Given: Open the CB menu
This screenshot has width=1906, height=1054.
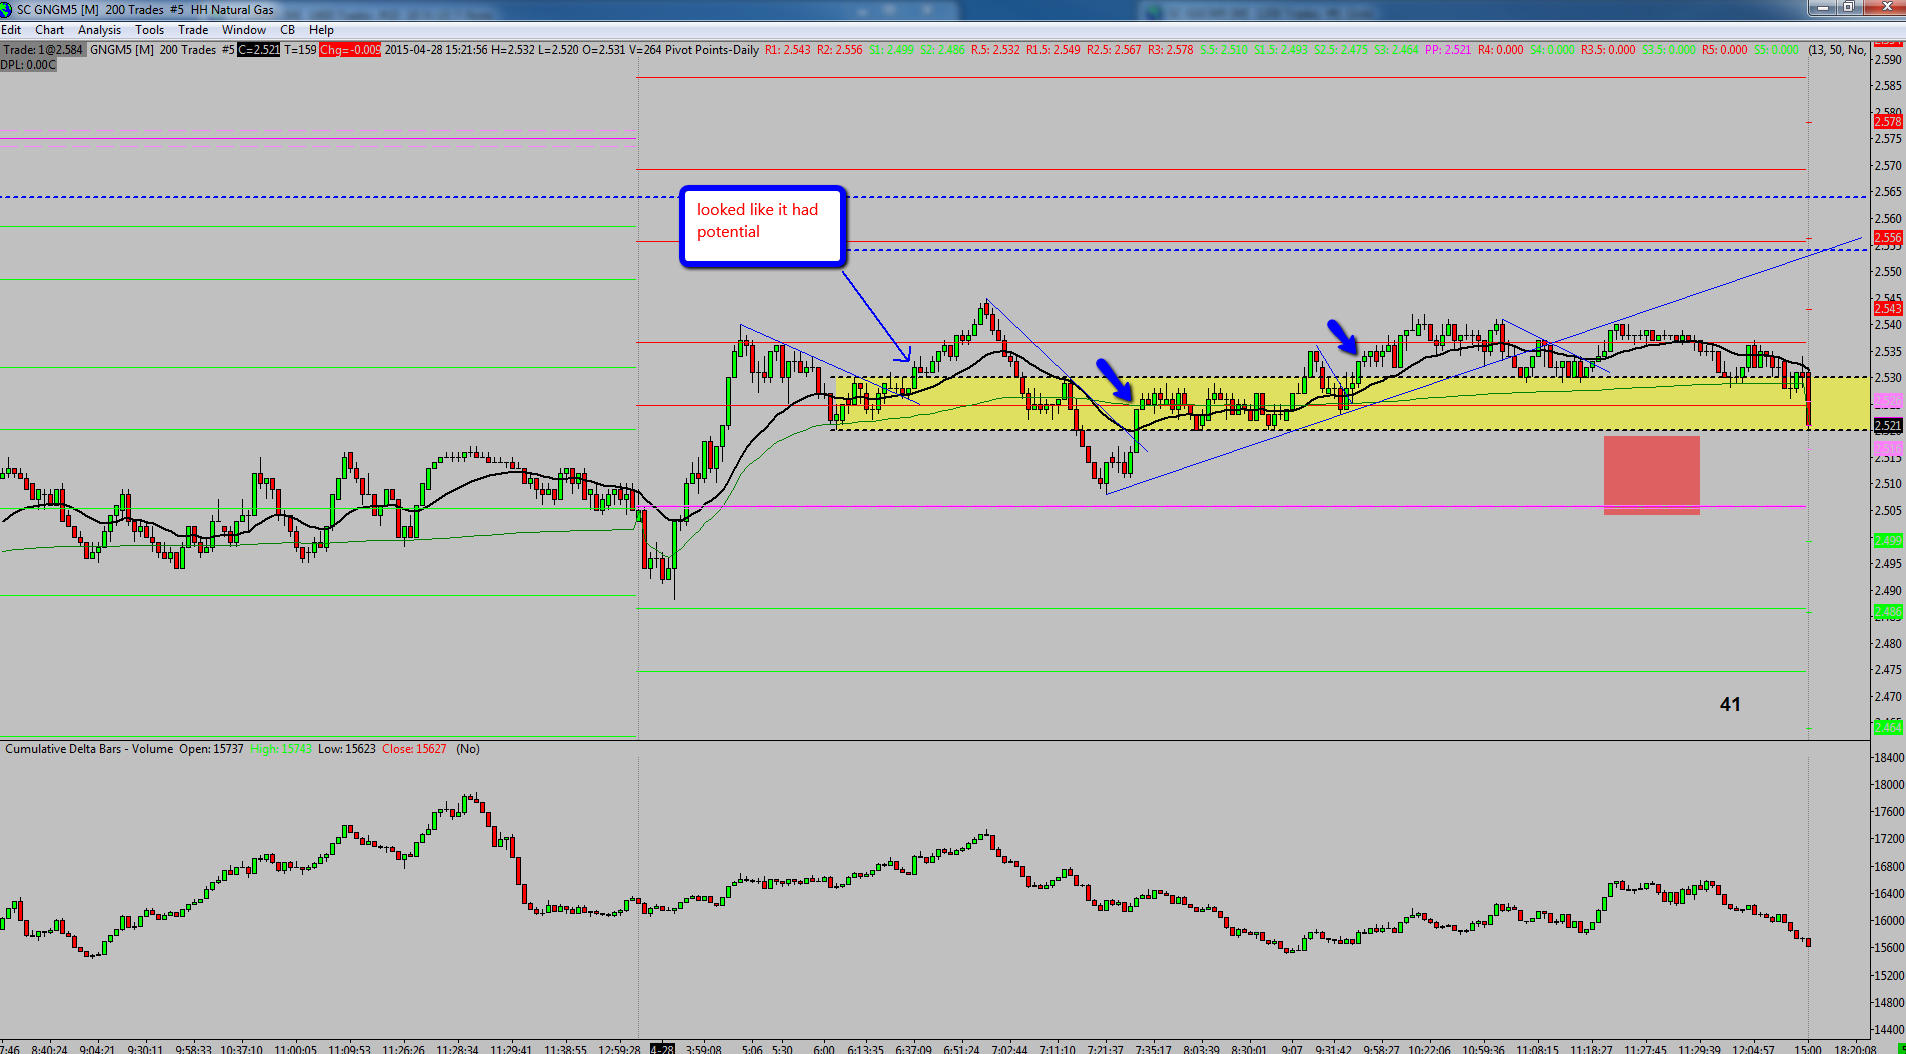Looking at the screenshot, I should [x=287, y=30].
